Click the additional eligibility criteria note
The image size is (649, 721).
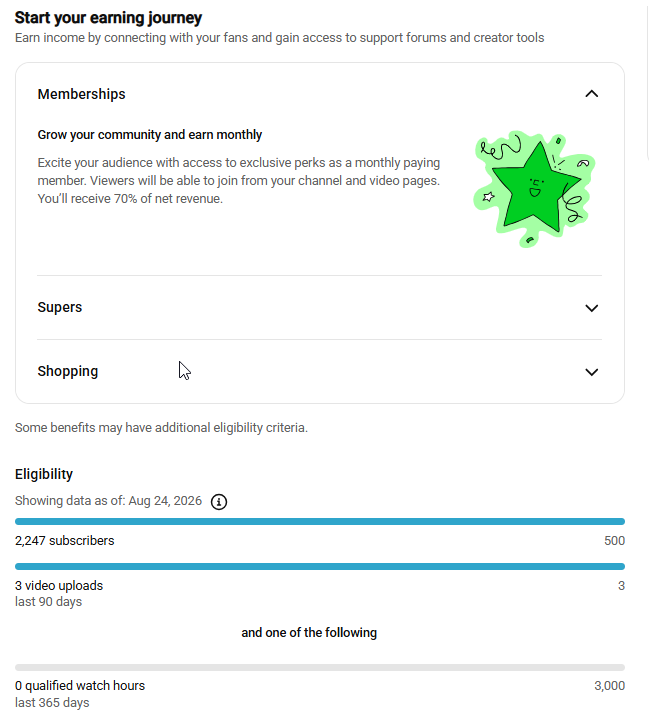tap(161, 428)
